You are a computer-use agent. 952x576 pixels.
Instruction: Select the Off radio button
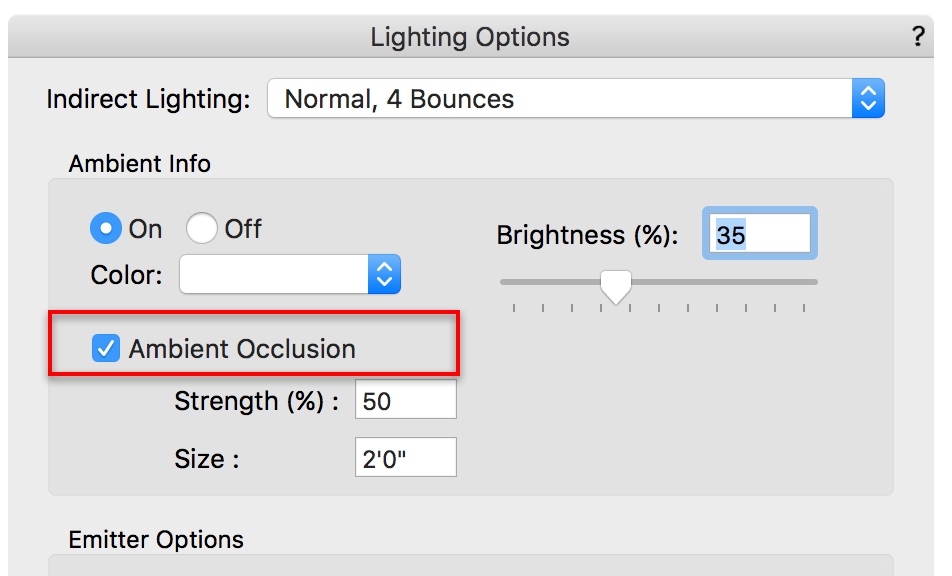click(201, 229)
